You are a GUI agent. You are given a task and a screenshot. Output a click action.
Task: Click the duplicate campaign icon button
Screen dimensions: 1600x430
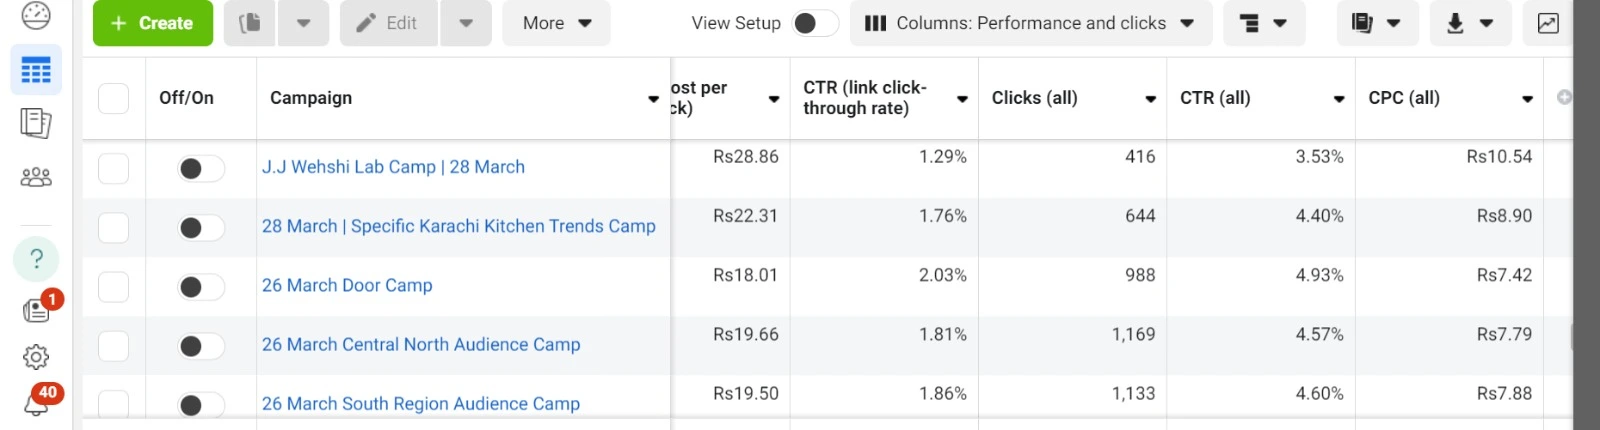(249, 23)
